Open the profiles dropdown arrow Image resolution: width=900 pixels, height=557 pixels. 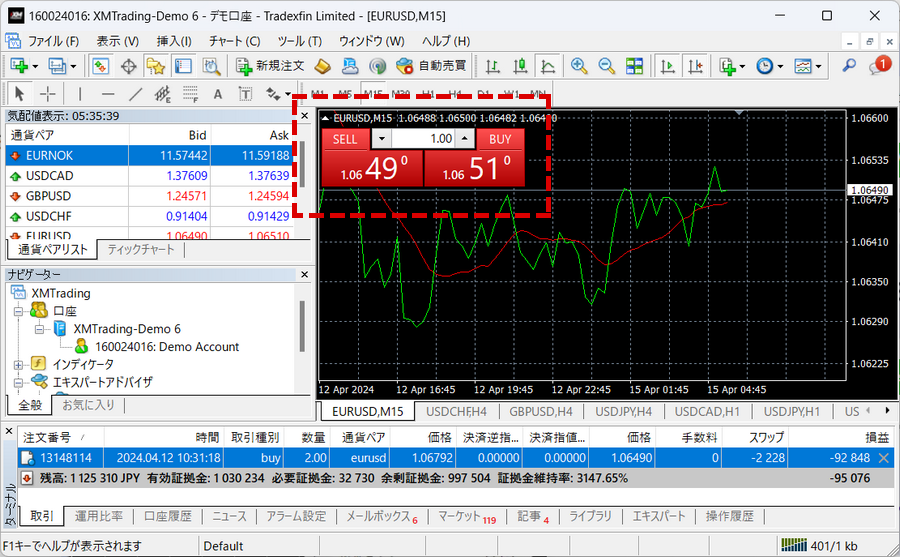tap(73, 67)
